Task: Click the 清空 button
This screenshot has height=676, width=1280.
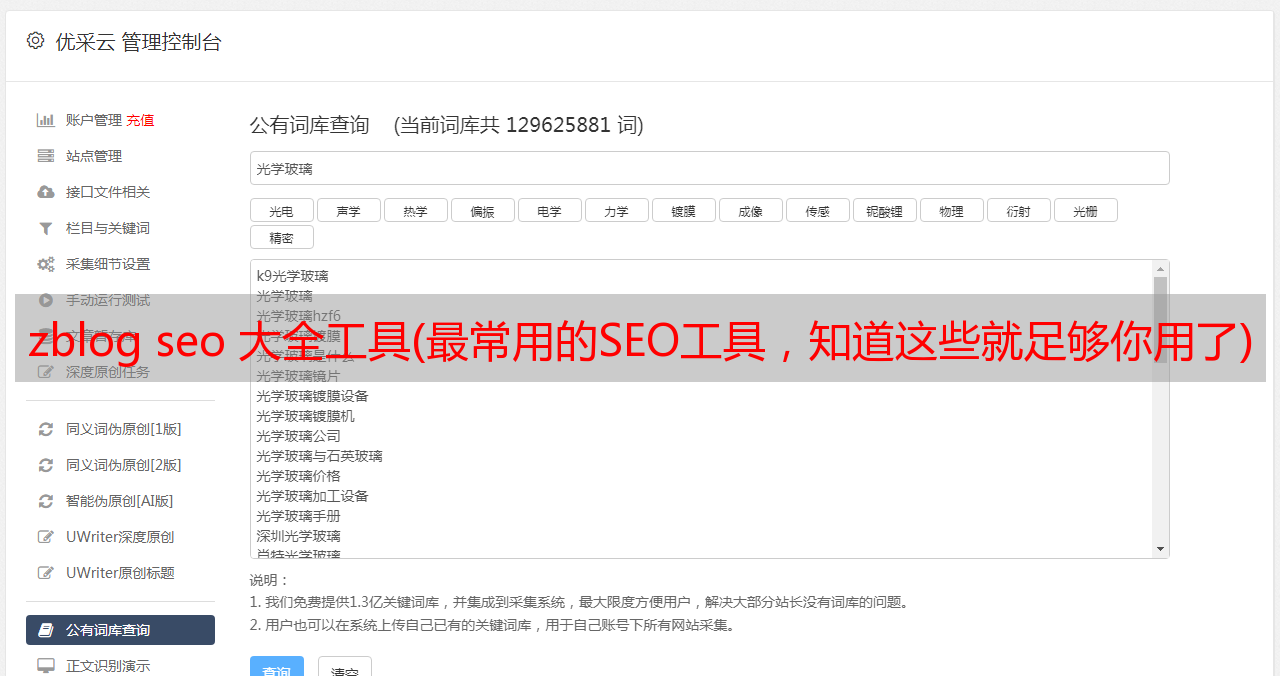Action: click(345, 668)
